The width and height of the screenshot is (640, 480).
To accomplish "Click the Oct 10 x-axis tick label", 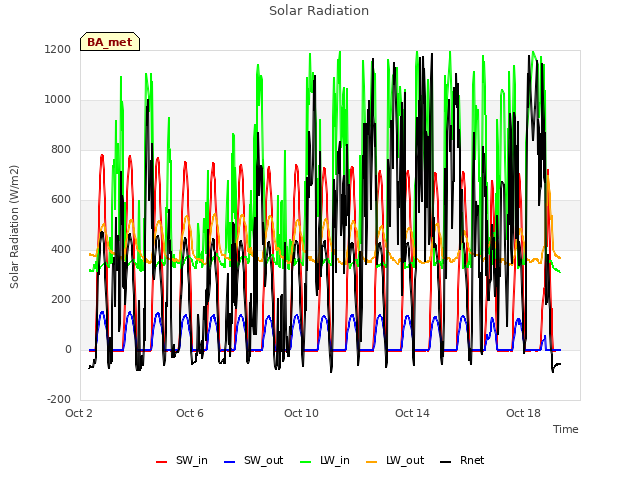I will coord(301,413).
